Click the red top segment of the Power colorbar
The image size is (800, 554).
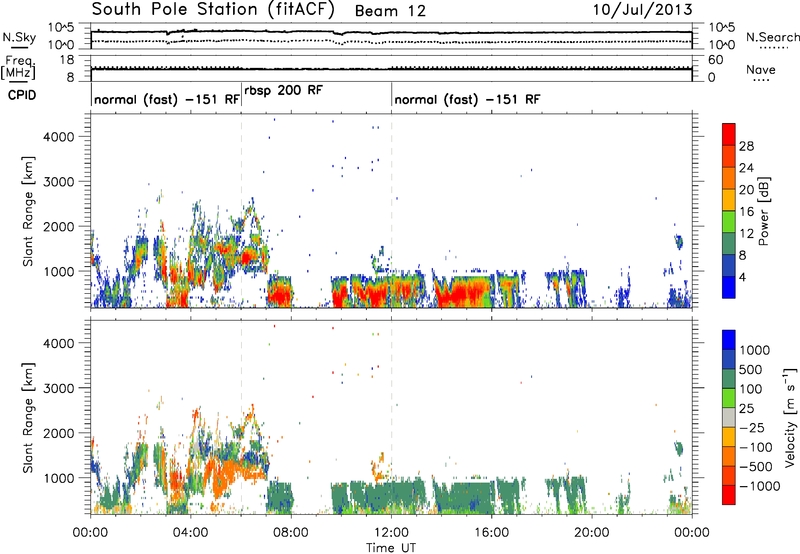[x=729, y=135]
